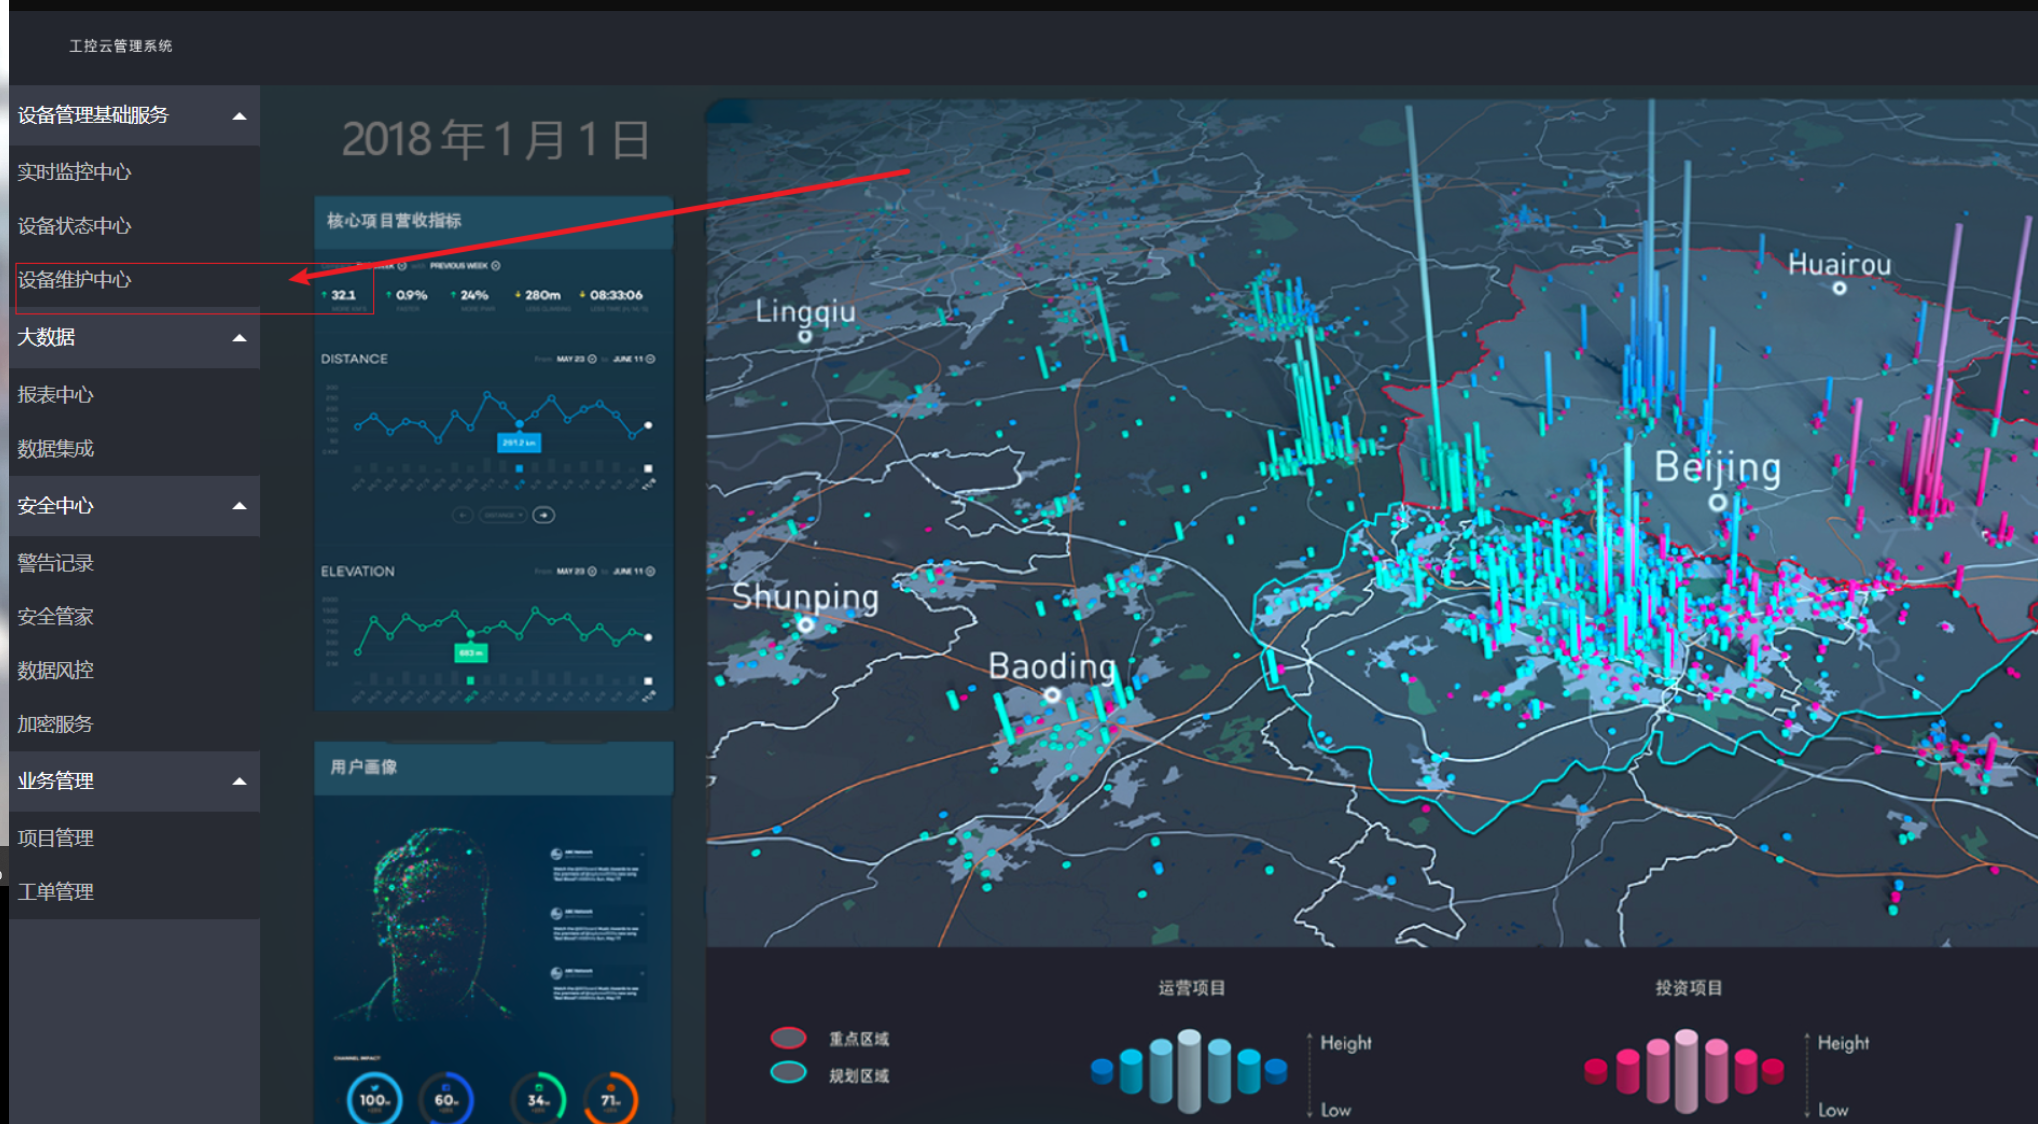Open 设备维护中心 menu item
2038x1124 pixels.
(74, 280)
